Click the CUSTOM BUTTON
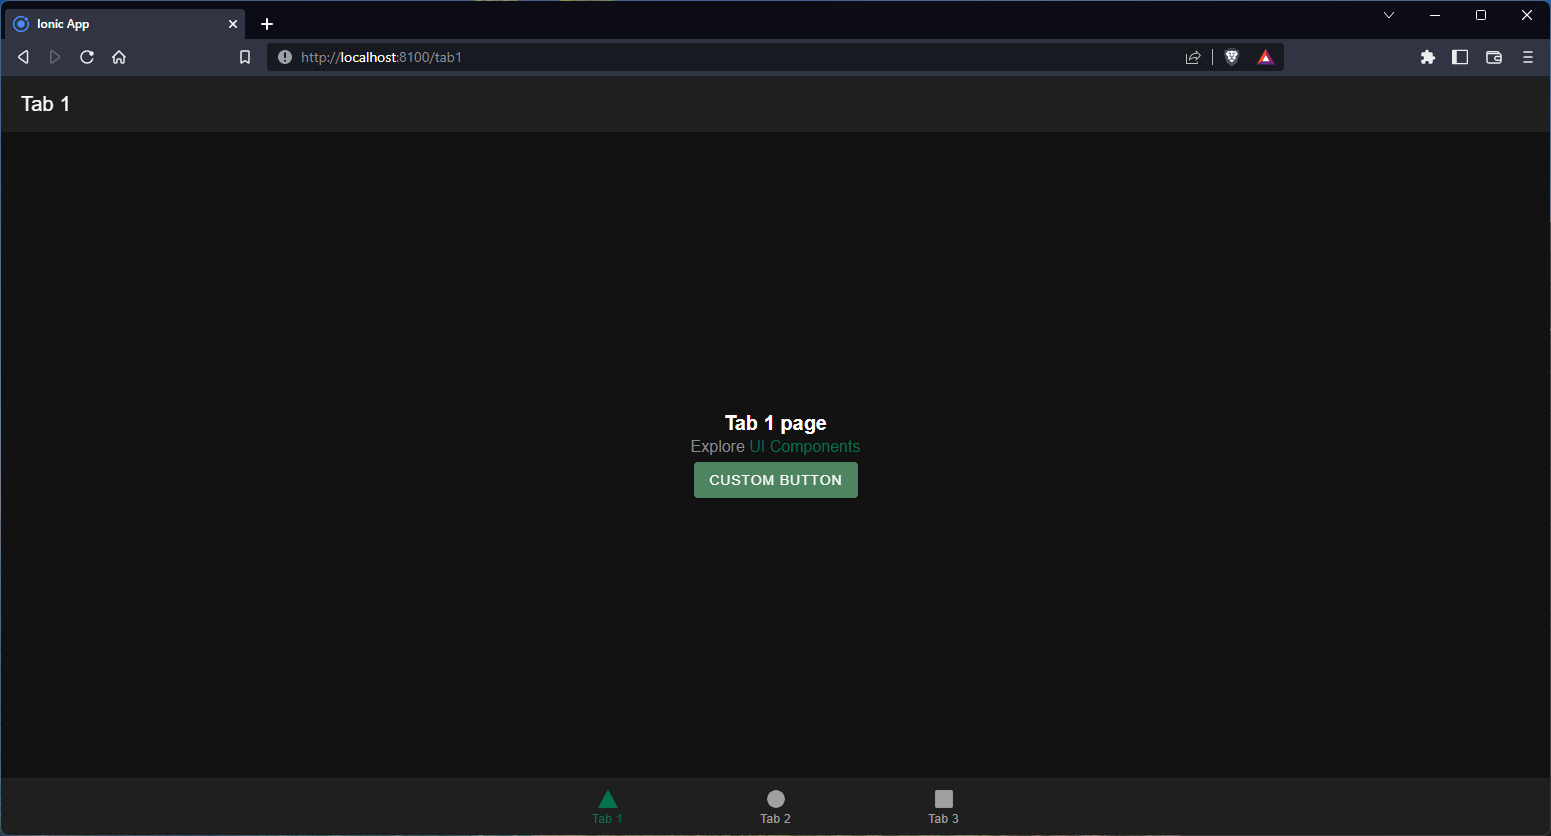The height and width of the screenshot is (836, 1551). coord(776,480)
